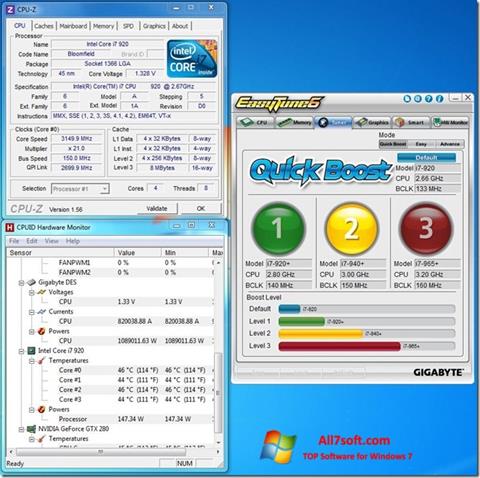
Task: Click flame icon beside Gigabyte DES Powers
Action: click(42, 331)
